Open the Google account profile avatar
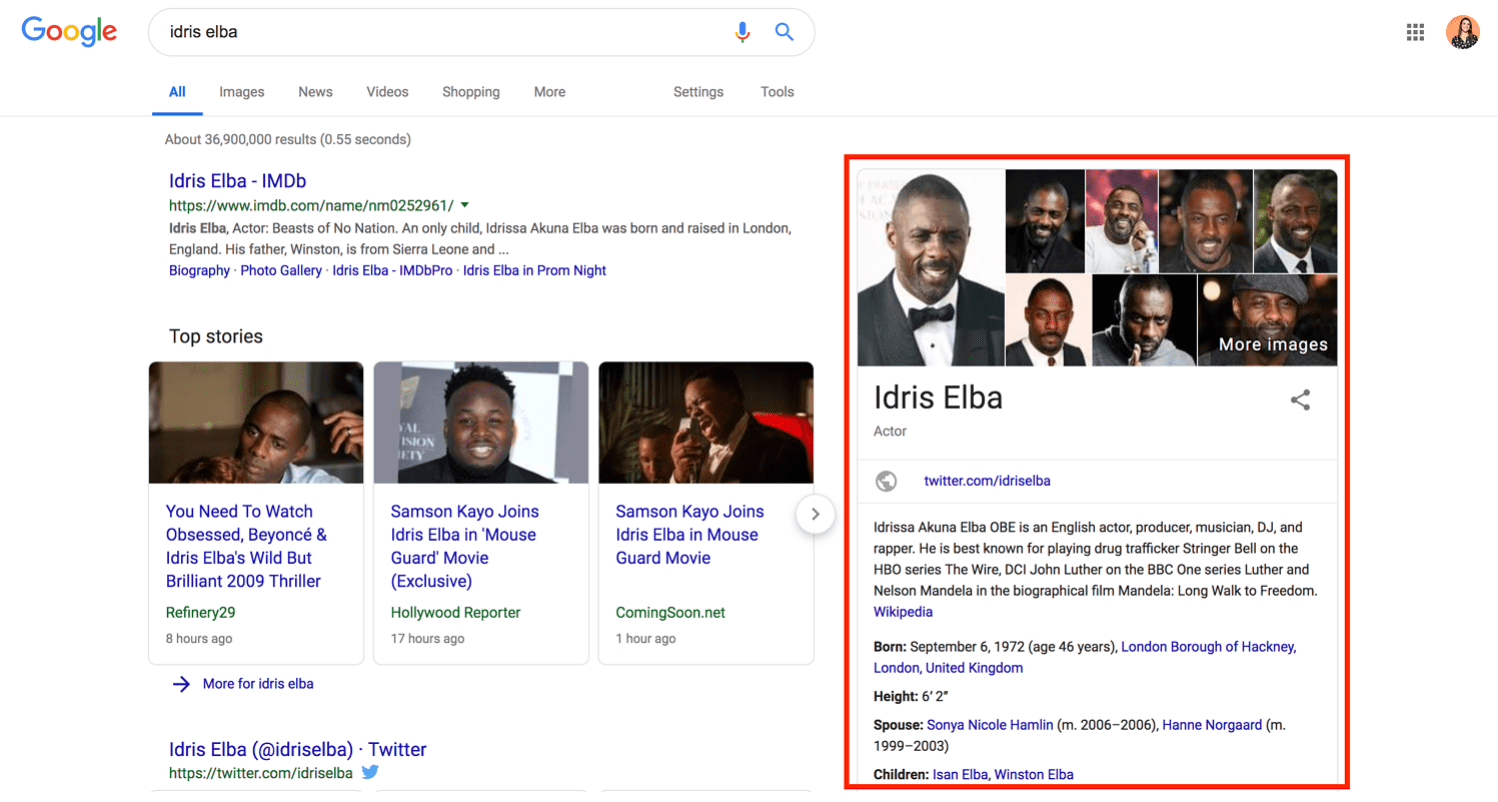Screen dimensions: 1498x802 pyautogui.click(x=1463, y=32)
